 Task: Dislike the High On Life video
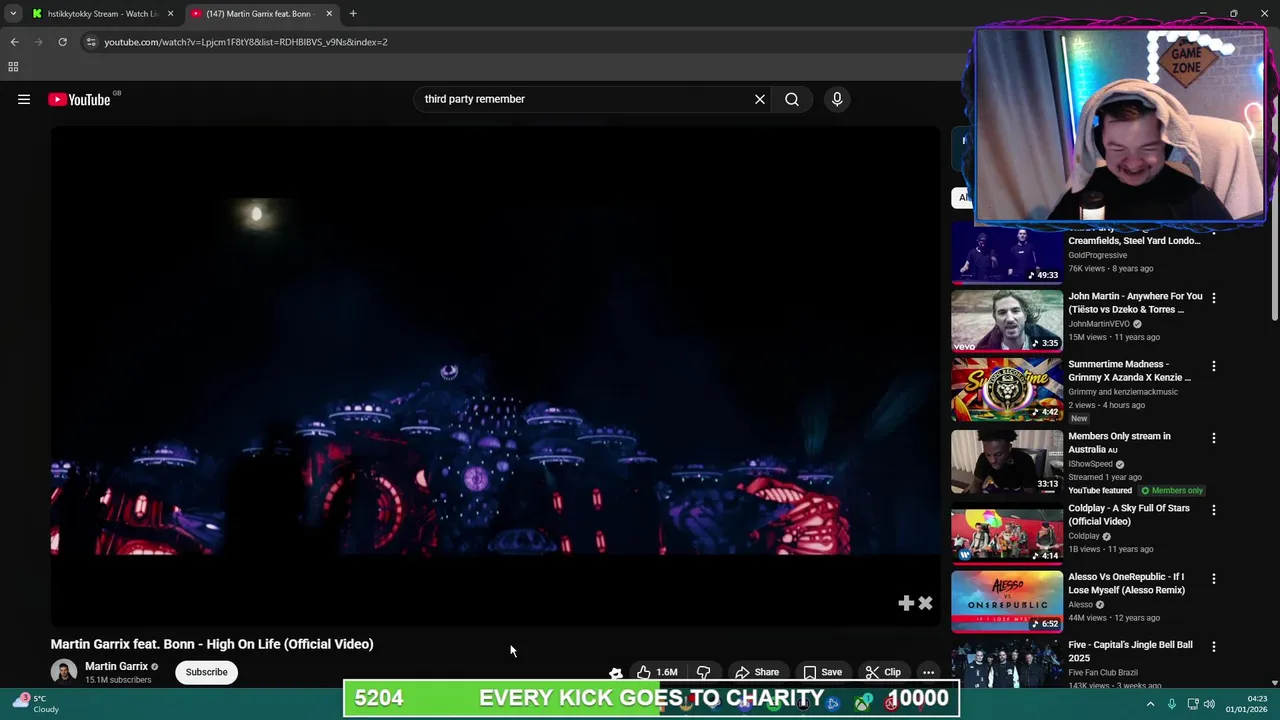[x=703, y=672]
